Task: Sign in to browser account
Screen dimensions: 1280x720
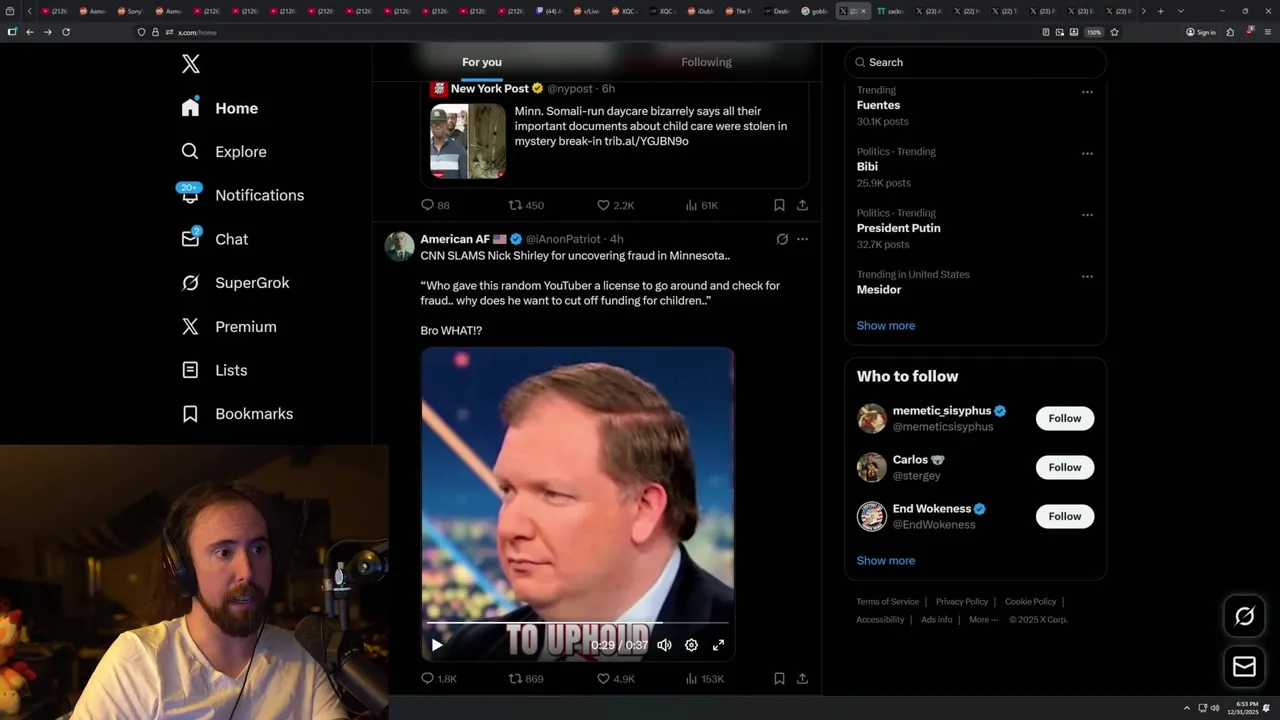Action: click(x=1201, y=32)
